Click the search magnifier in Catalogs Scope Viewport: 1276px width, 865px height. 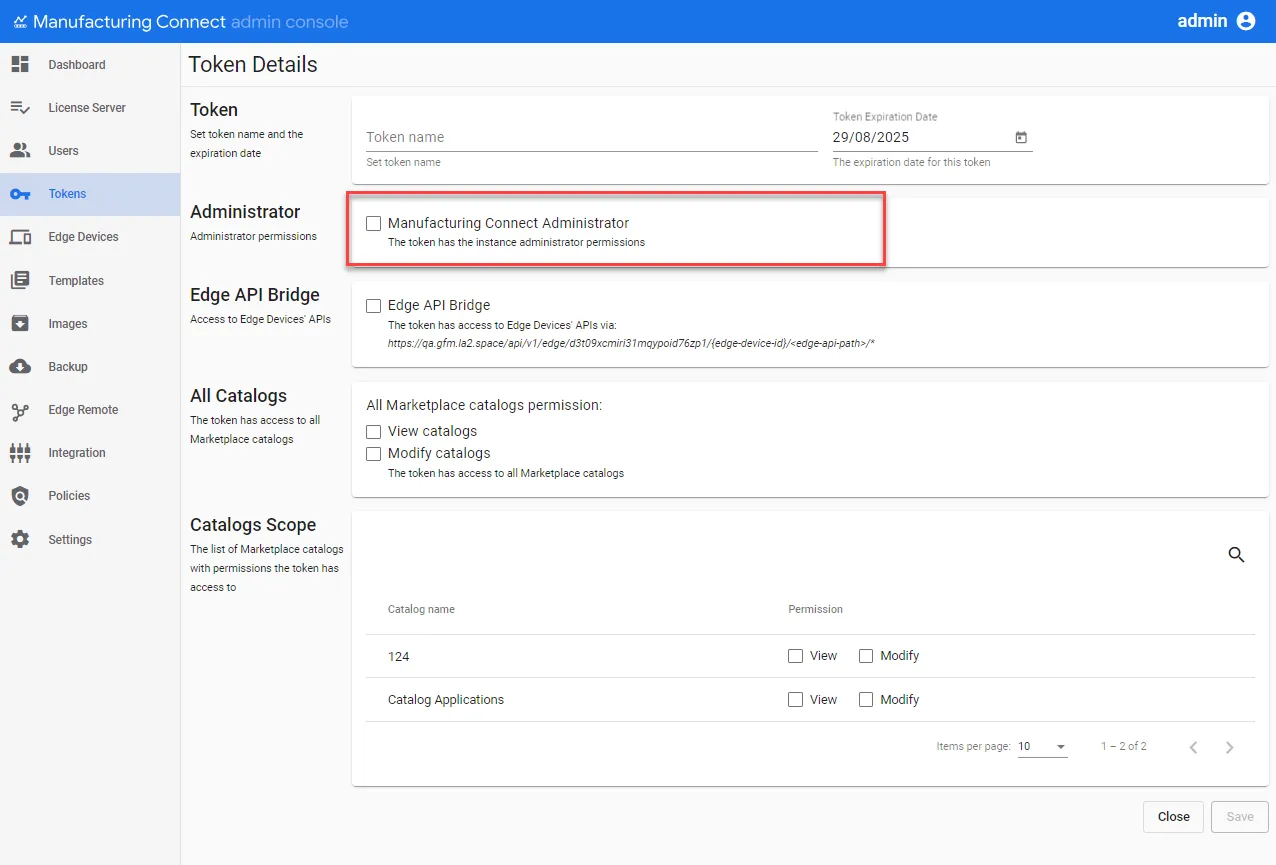tap(1236, 555)
